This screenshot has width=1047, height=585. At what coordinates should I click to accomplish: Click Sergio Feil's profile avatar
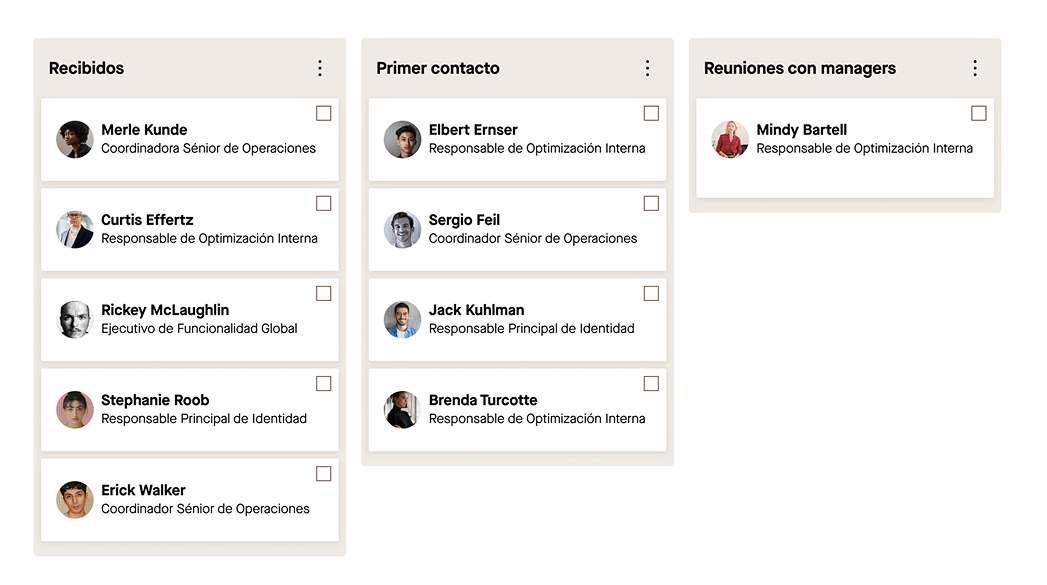(402, 230)
